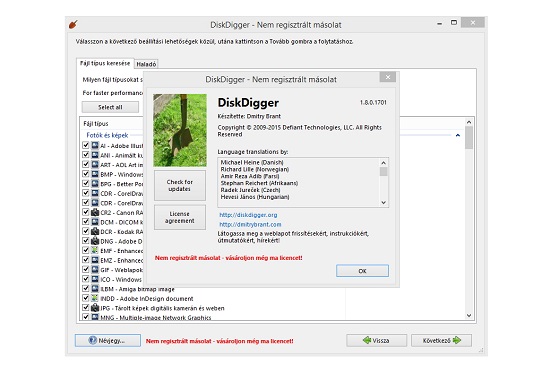Viewport: 550px width, 374px height.
Task: Toggle the DCM - DICOM checkbox
Action: tap(86, 221)
